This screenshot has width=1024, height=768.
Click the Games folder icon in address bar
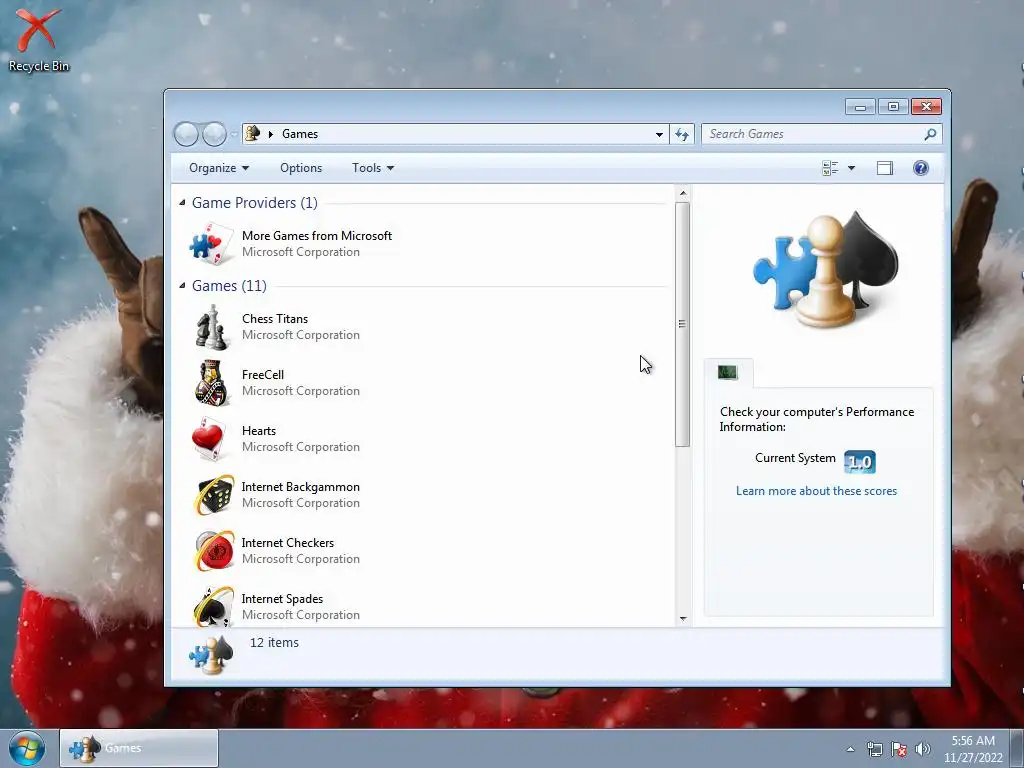[x=252, y=133]
